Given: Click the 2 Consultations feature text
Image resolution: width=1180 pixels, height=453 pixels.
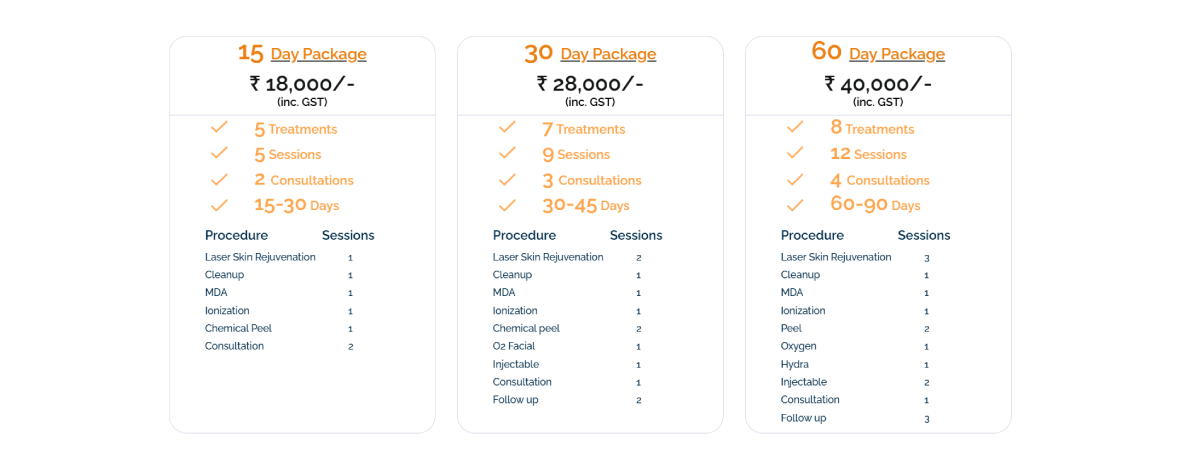Looking at the screenshot, I should point(304,180).
